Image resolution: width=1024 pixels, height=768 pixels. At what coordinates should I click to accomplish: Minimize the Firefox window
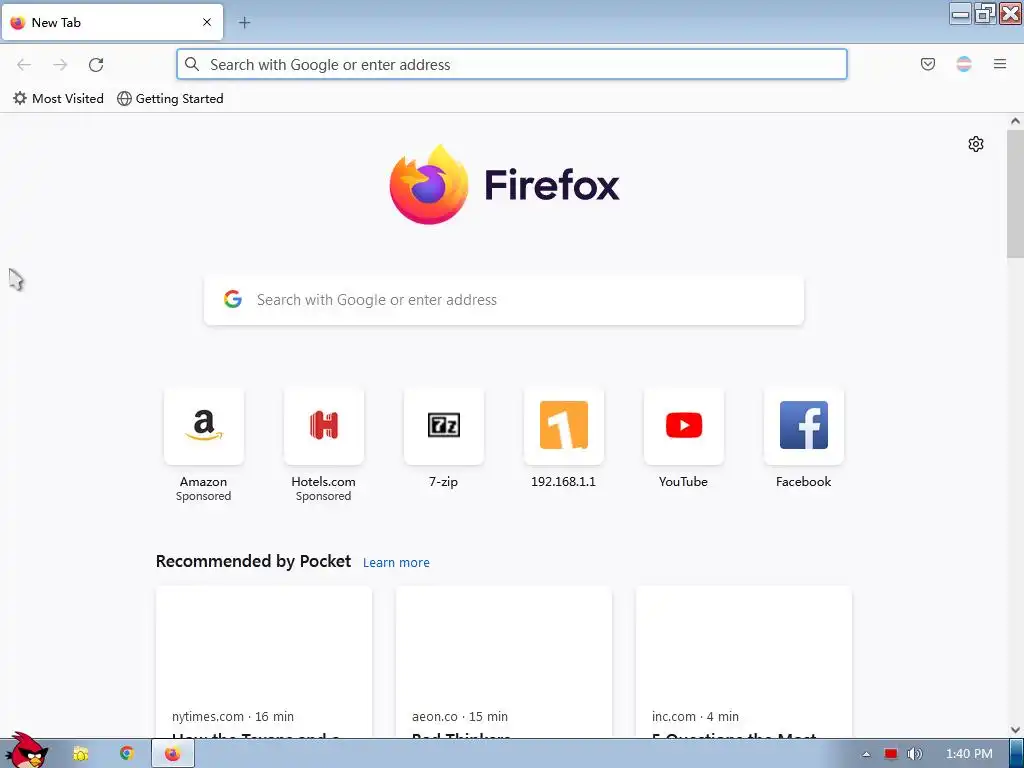[960, 14]
